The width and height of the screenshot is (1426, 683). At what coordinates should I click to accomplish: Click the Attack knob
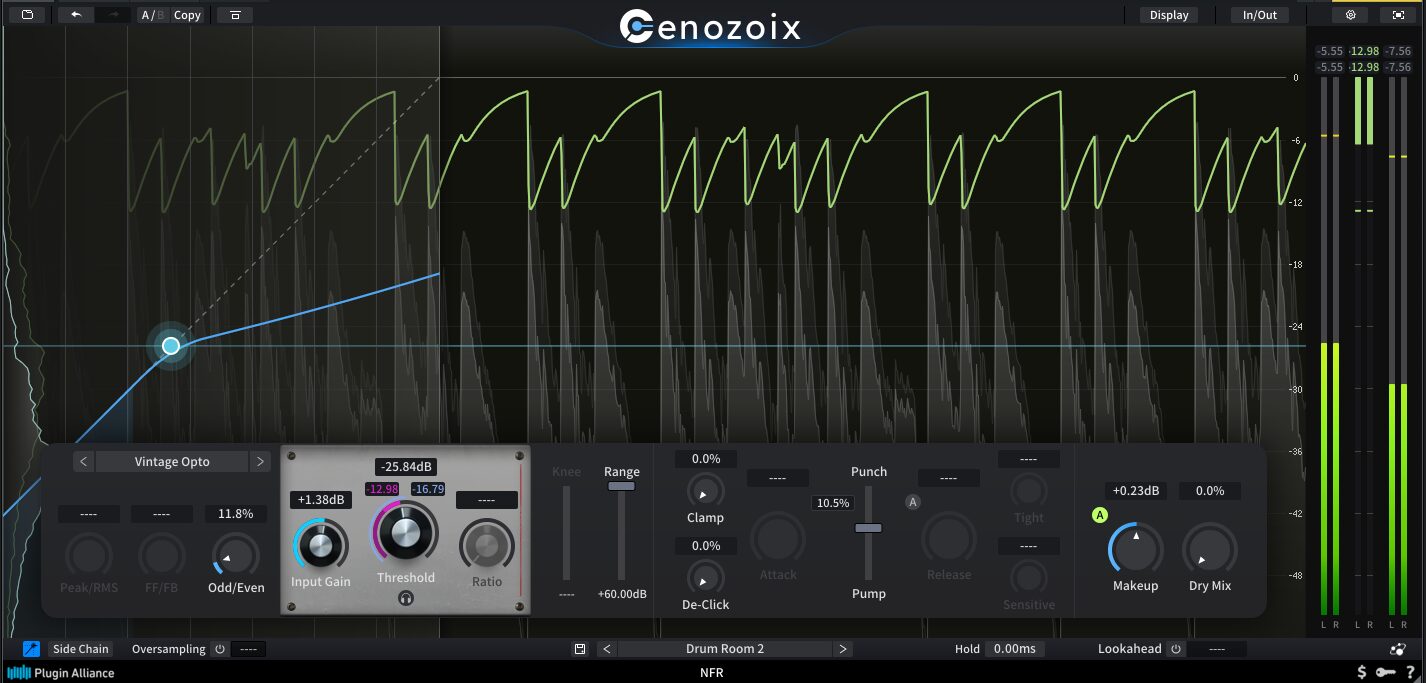778,539
